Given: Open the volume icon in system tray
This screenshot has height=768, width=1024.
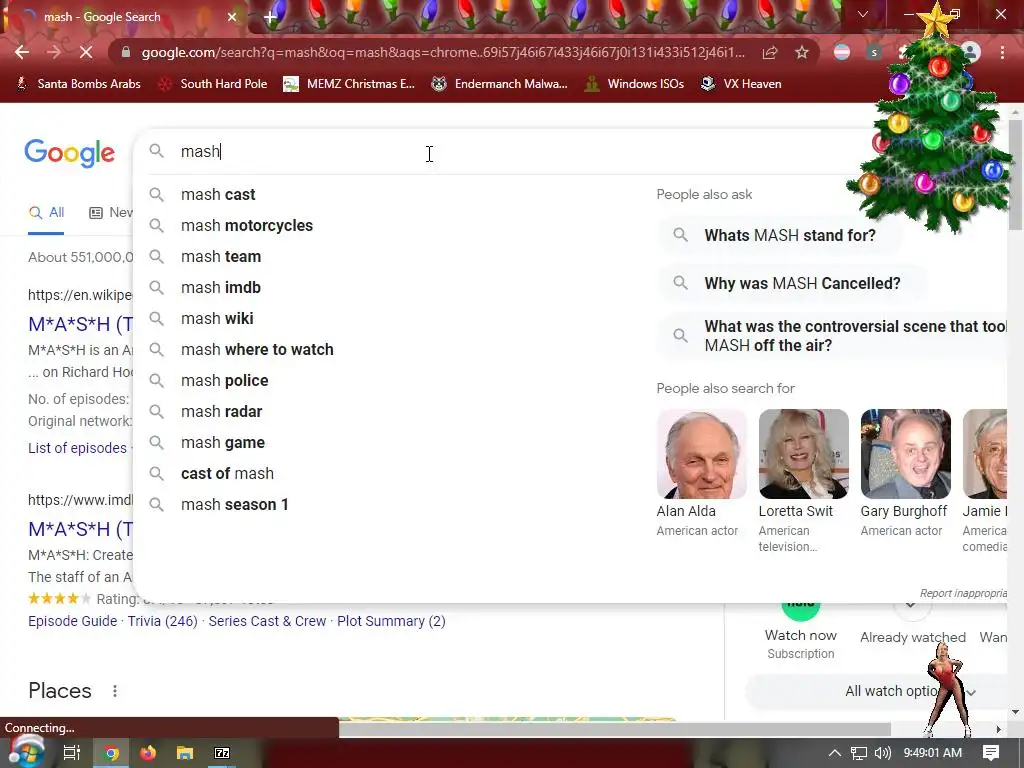Looking at the screenshot, I should pos(882,753).
